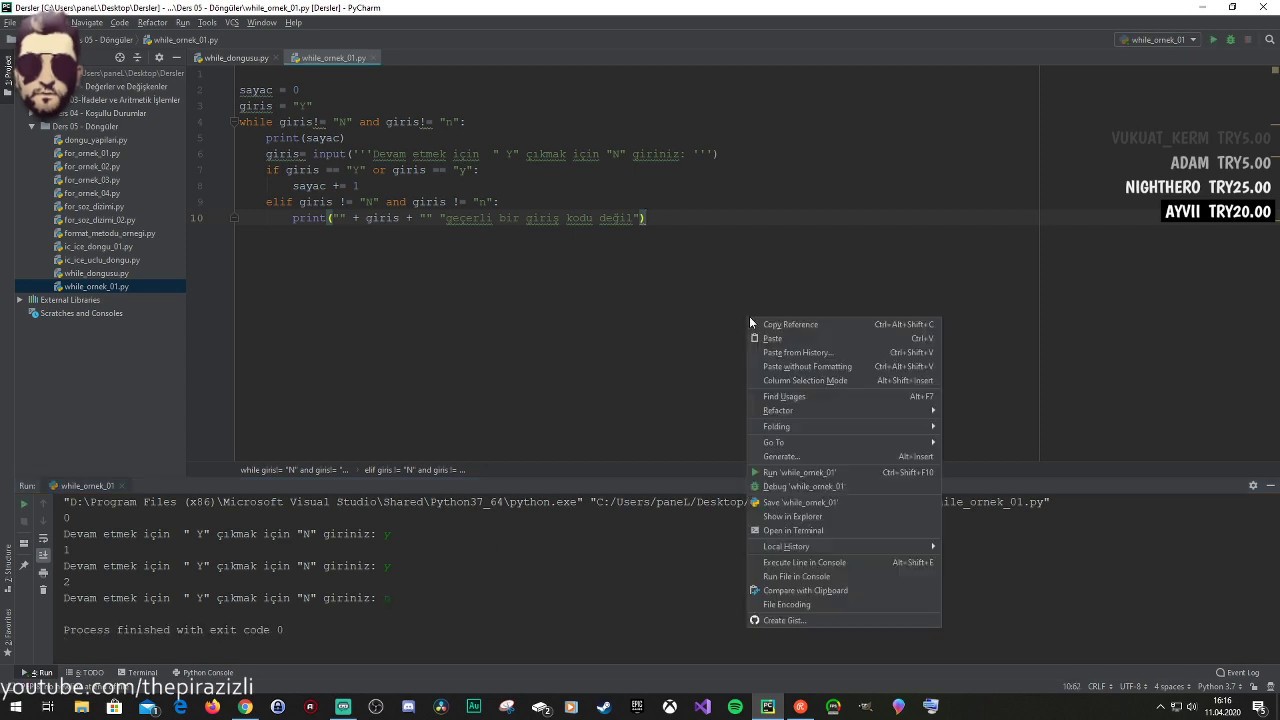Open Structure side tool window

7,567
